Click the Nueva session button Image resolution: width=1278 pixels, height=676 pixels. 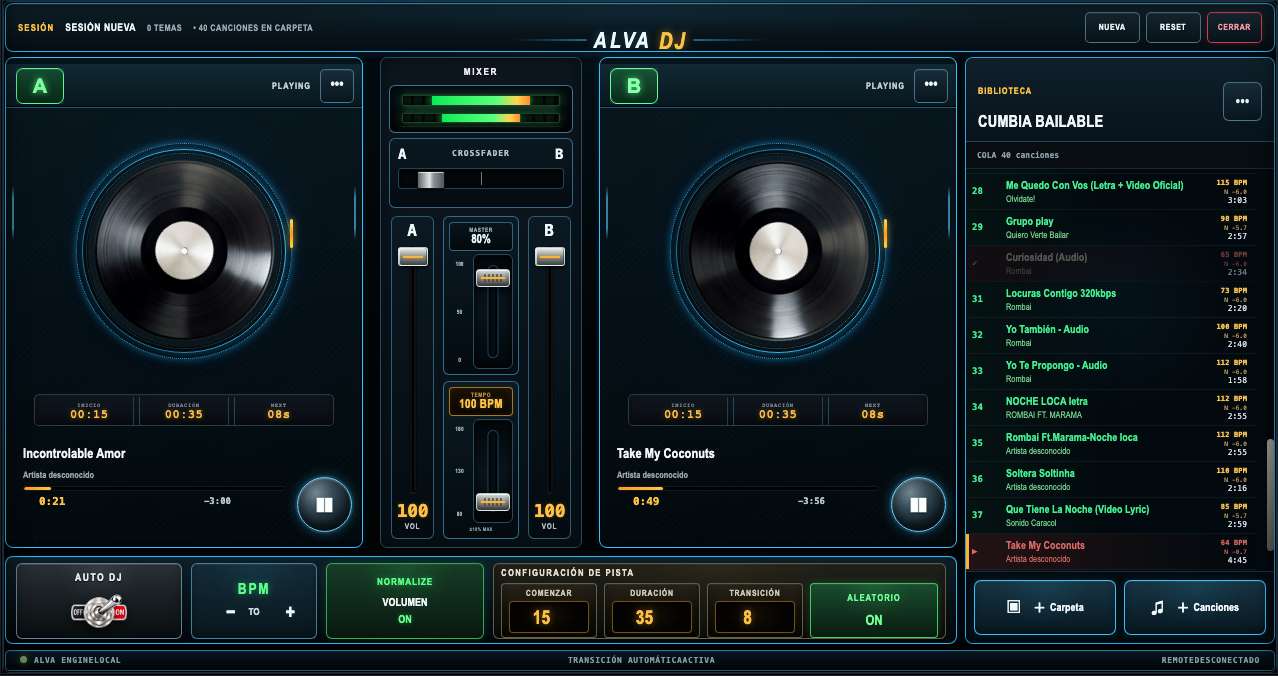[1112, 27]
